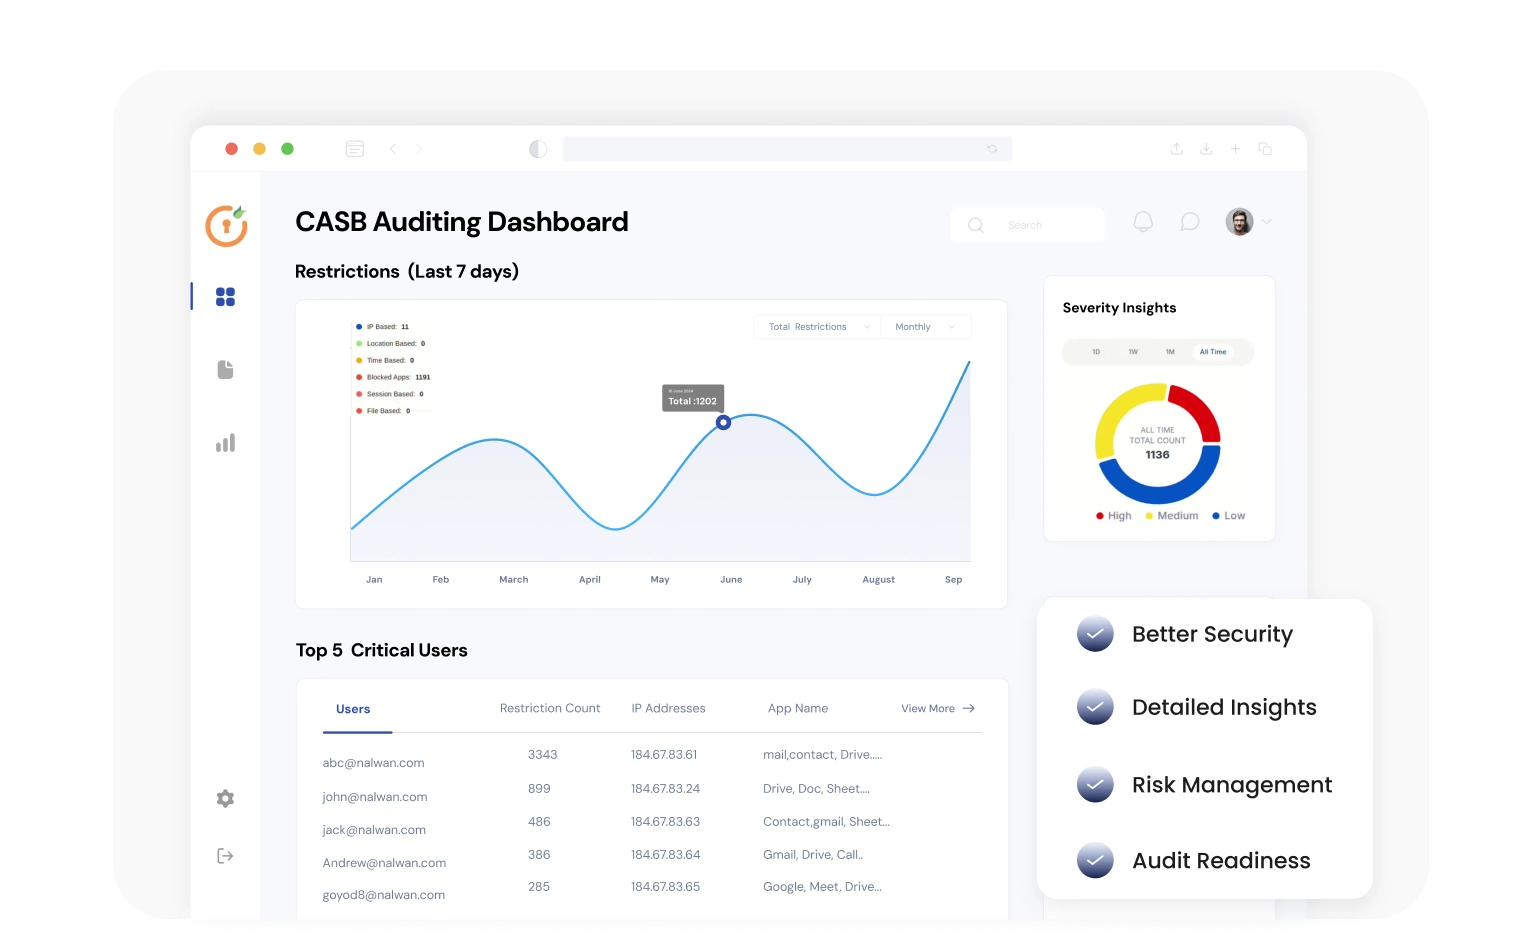1538x935 pixels.
Task: Click the Better Security checkmark badge
Action: [x=1095, y=634]
